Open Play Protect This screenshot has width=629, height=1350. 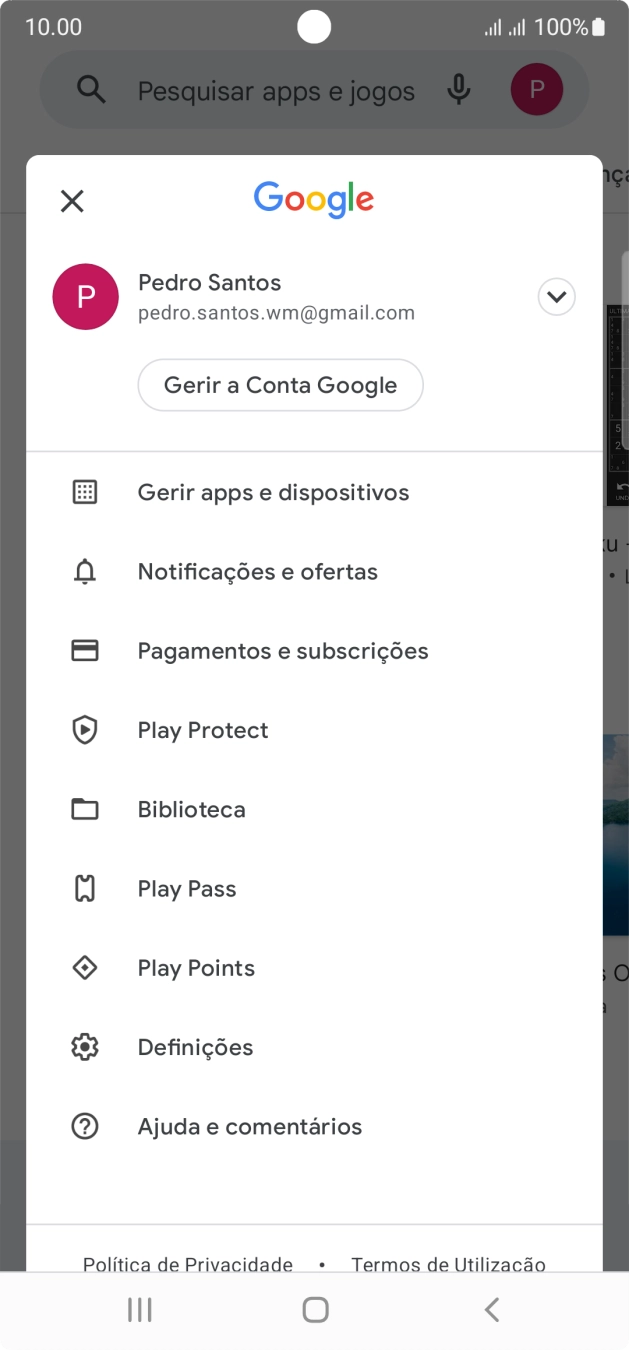(202, 730)
